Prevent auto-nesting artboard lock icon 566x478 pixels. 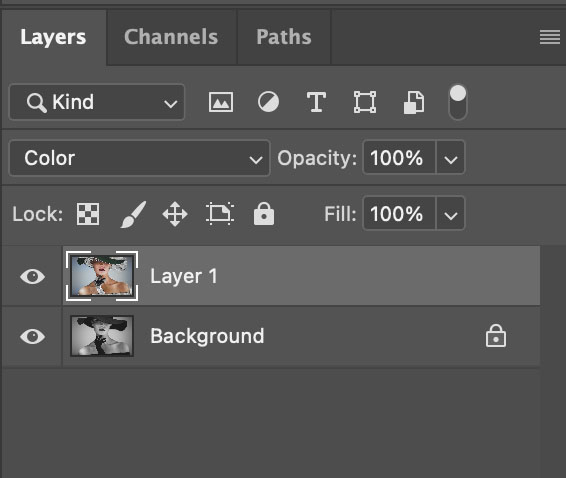pos(220,214)
